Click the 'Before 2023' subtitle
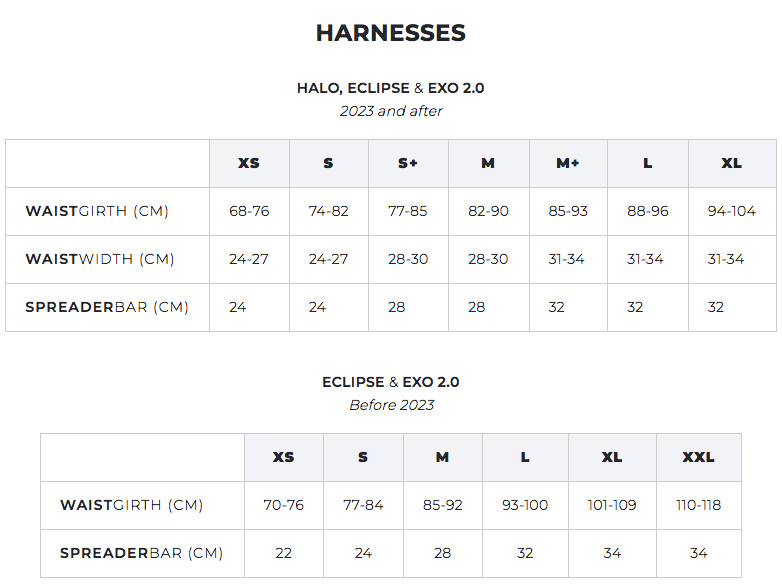 click(391, 404)
